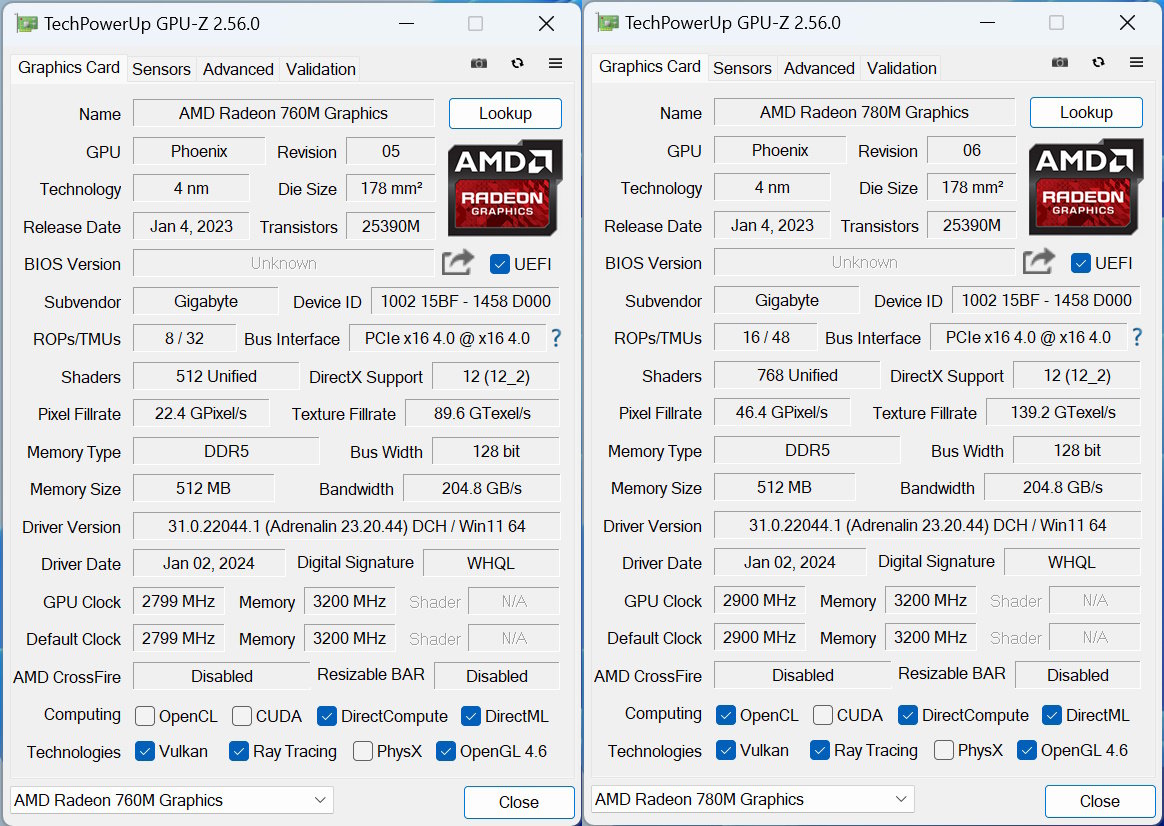Click the camera screenshot icon in GPU-Z
1164x826 pixels.
478,63
